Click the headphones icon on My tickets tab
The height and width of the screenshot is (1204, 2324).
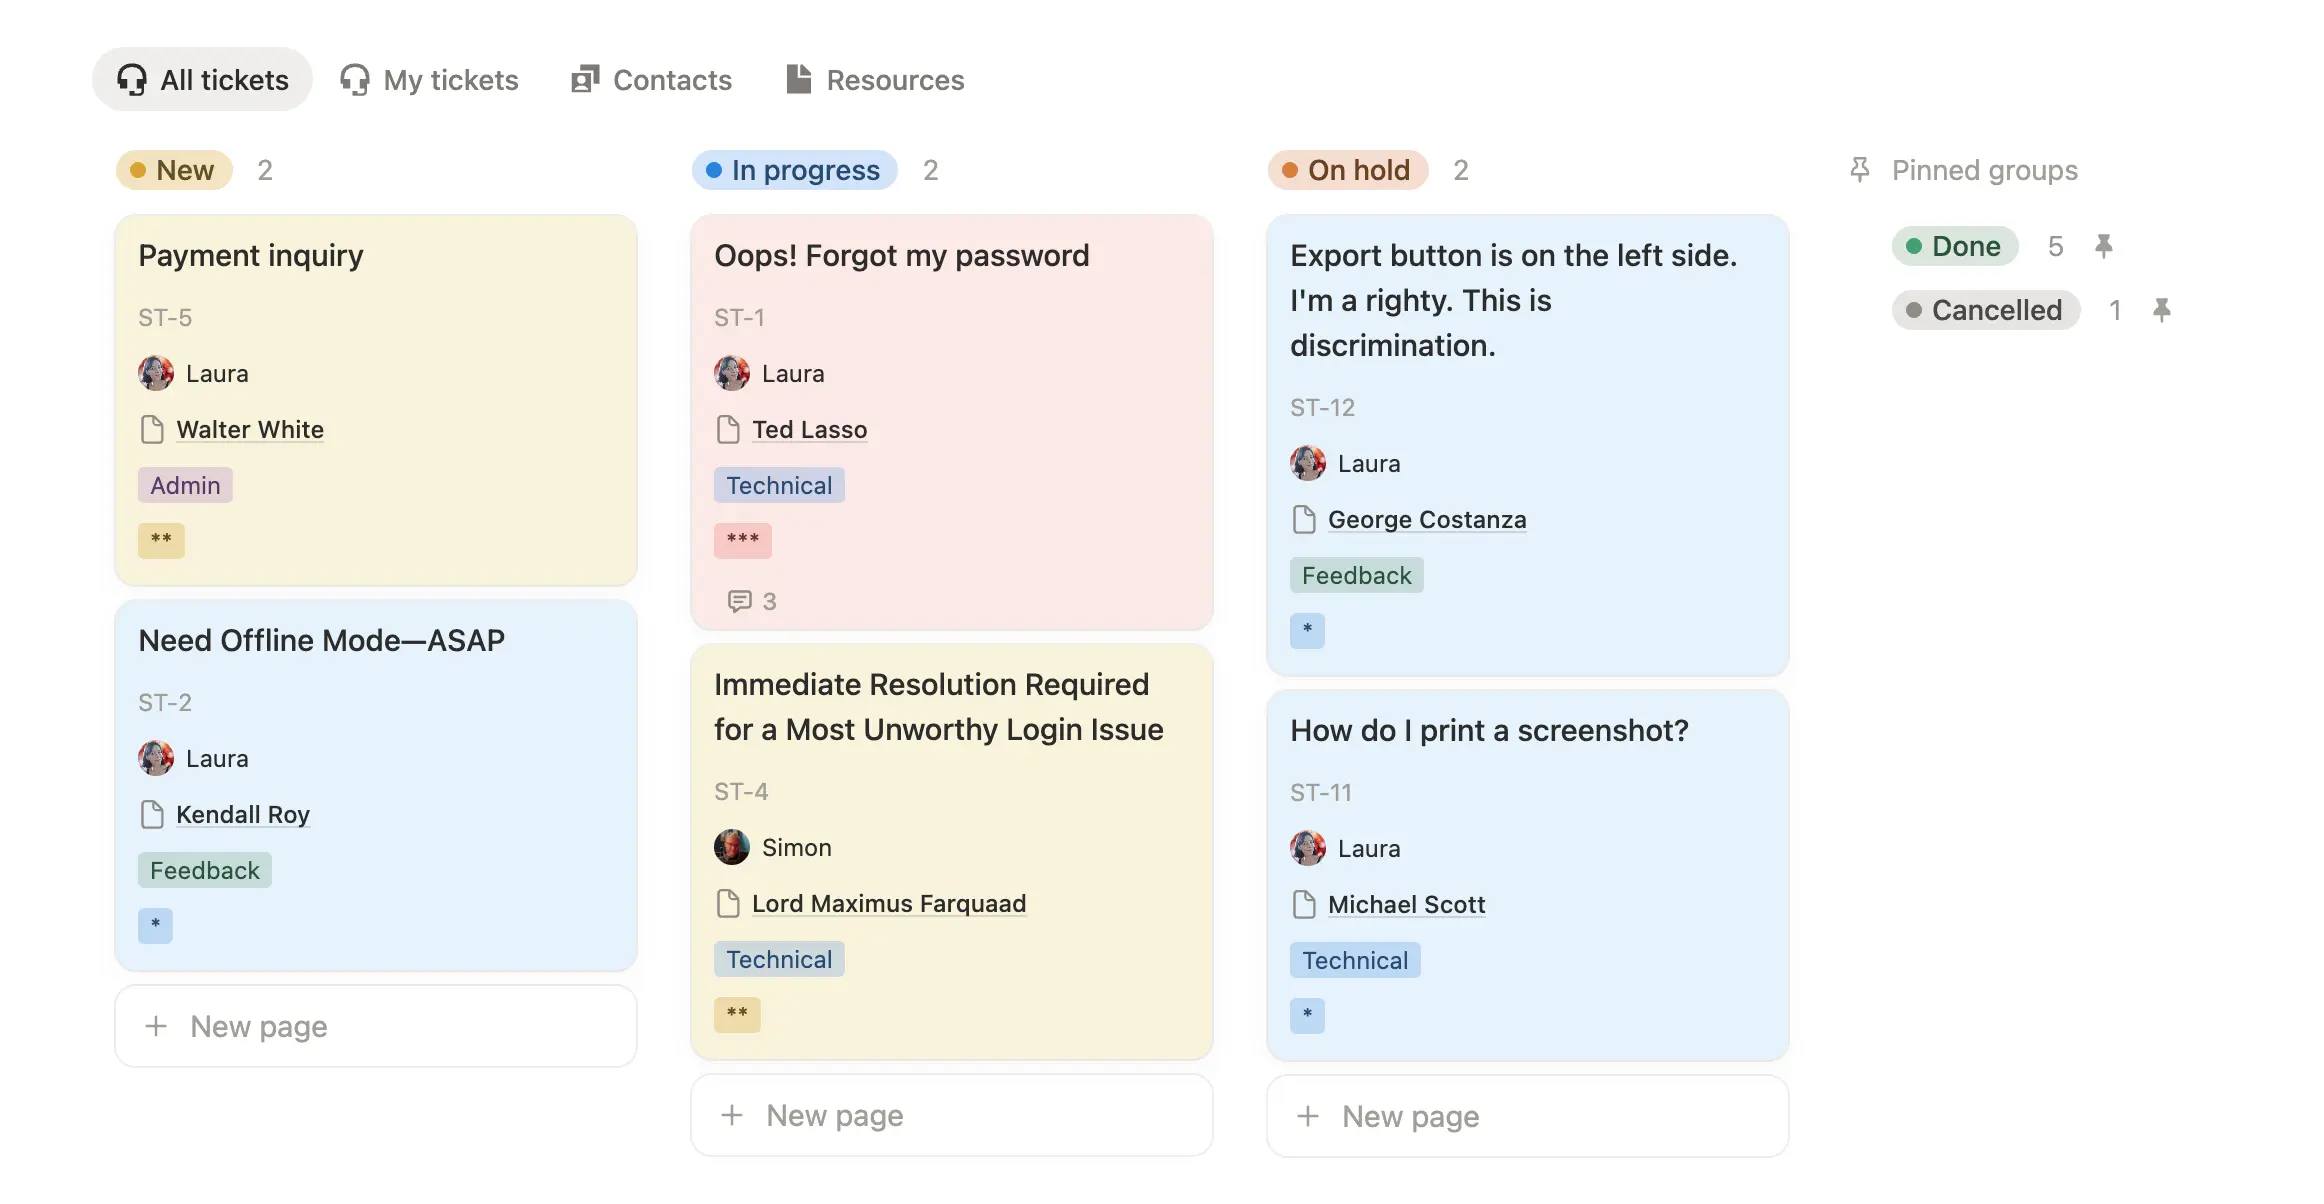355,79
